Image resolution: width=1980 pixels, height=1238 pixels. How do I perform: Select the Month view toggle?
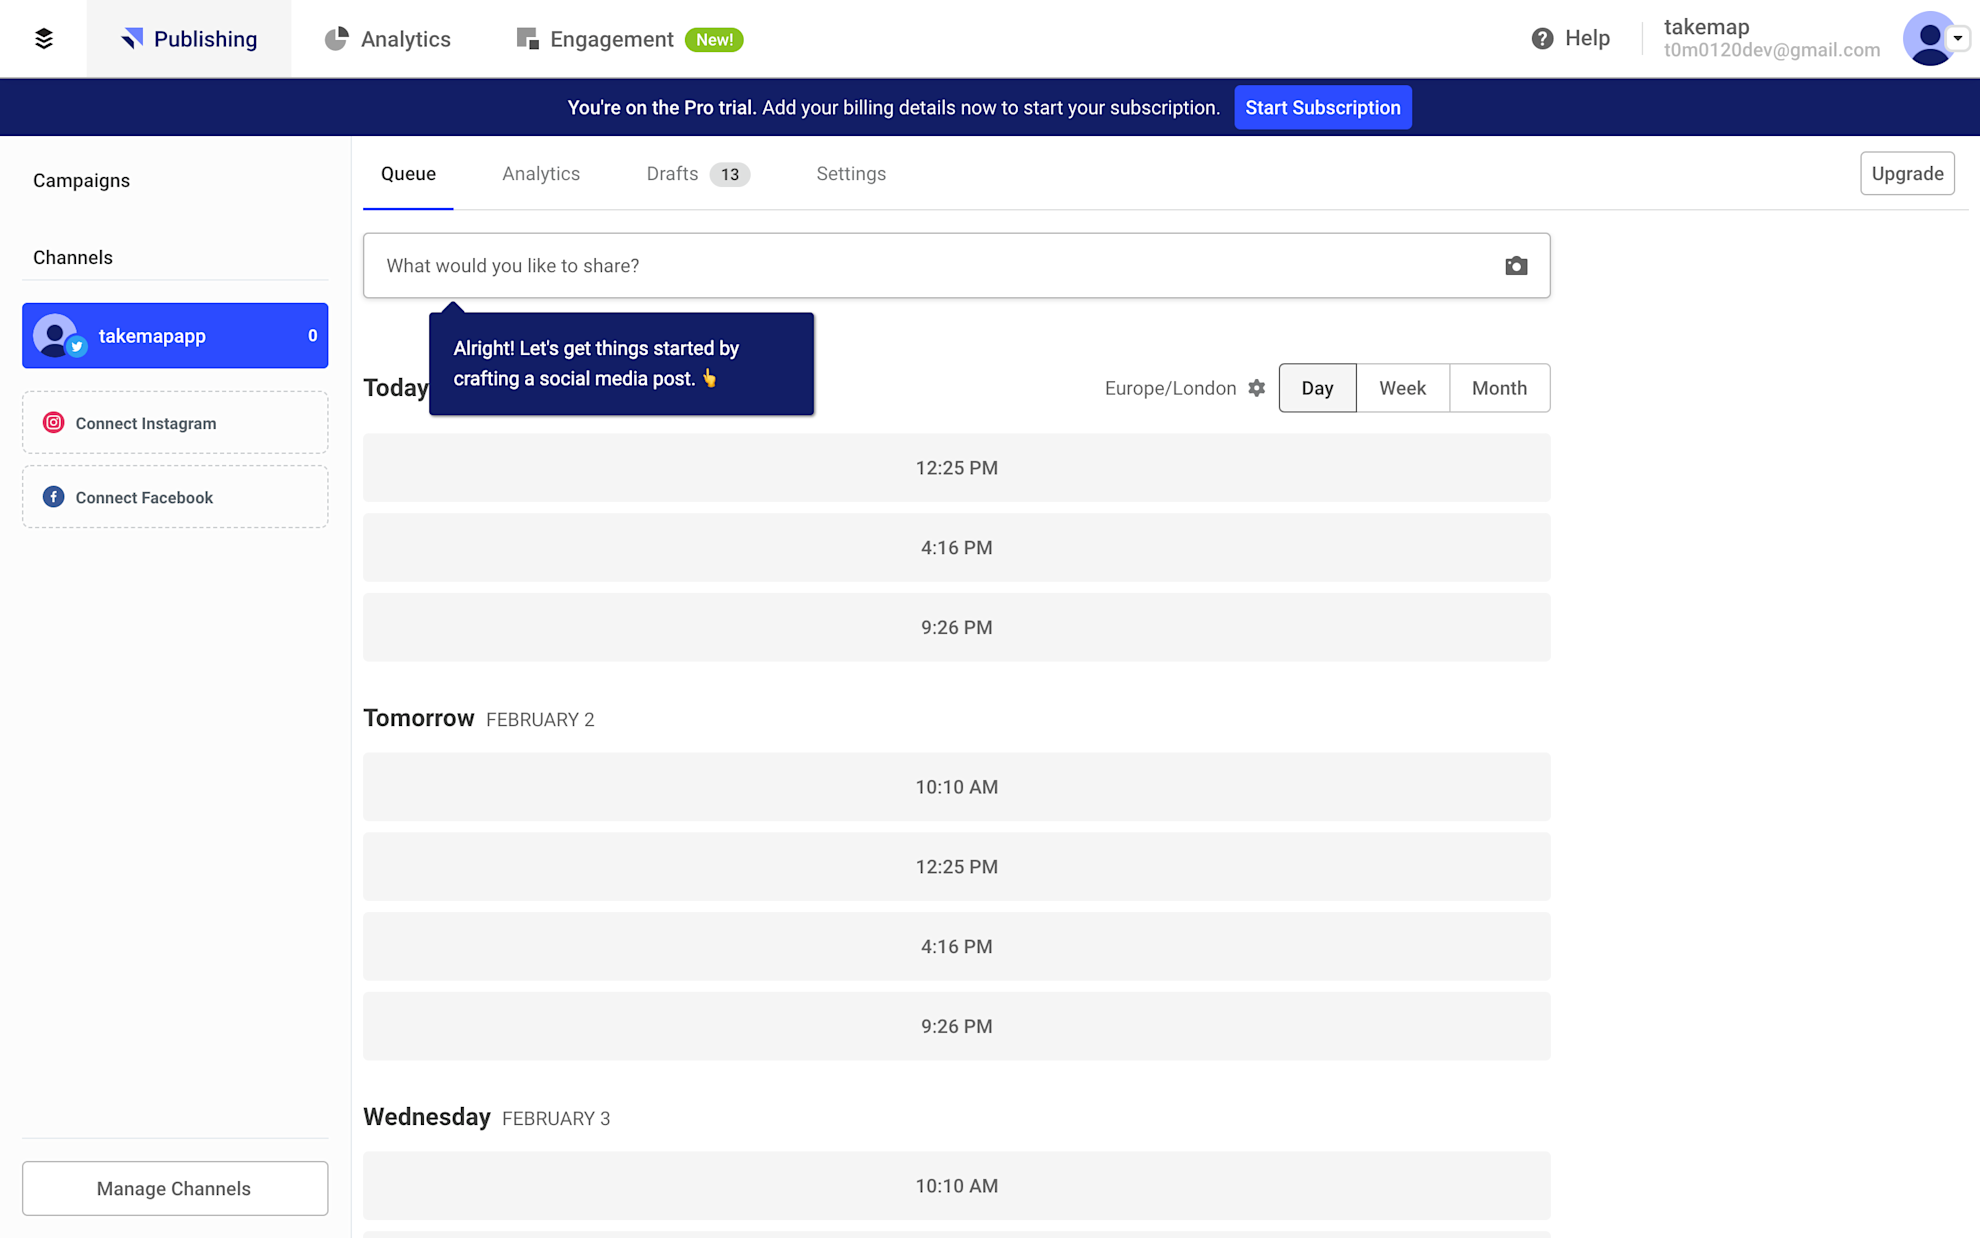click(1499, 388)
